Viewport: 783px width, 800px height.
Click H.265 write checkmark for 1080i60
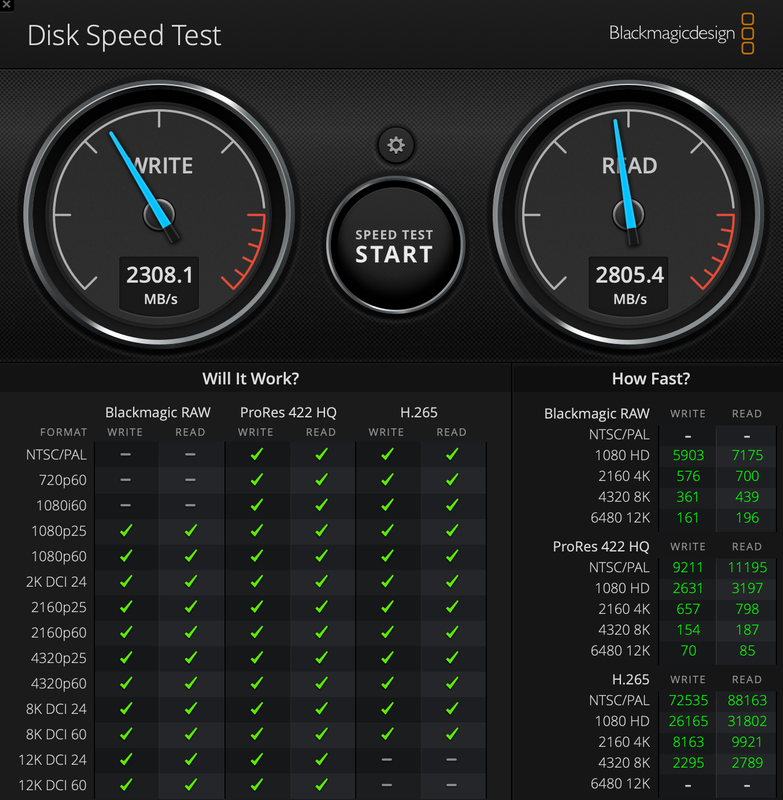pyautogui.click(x=387, y=505)
